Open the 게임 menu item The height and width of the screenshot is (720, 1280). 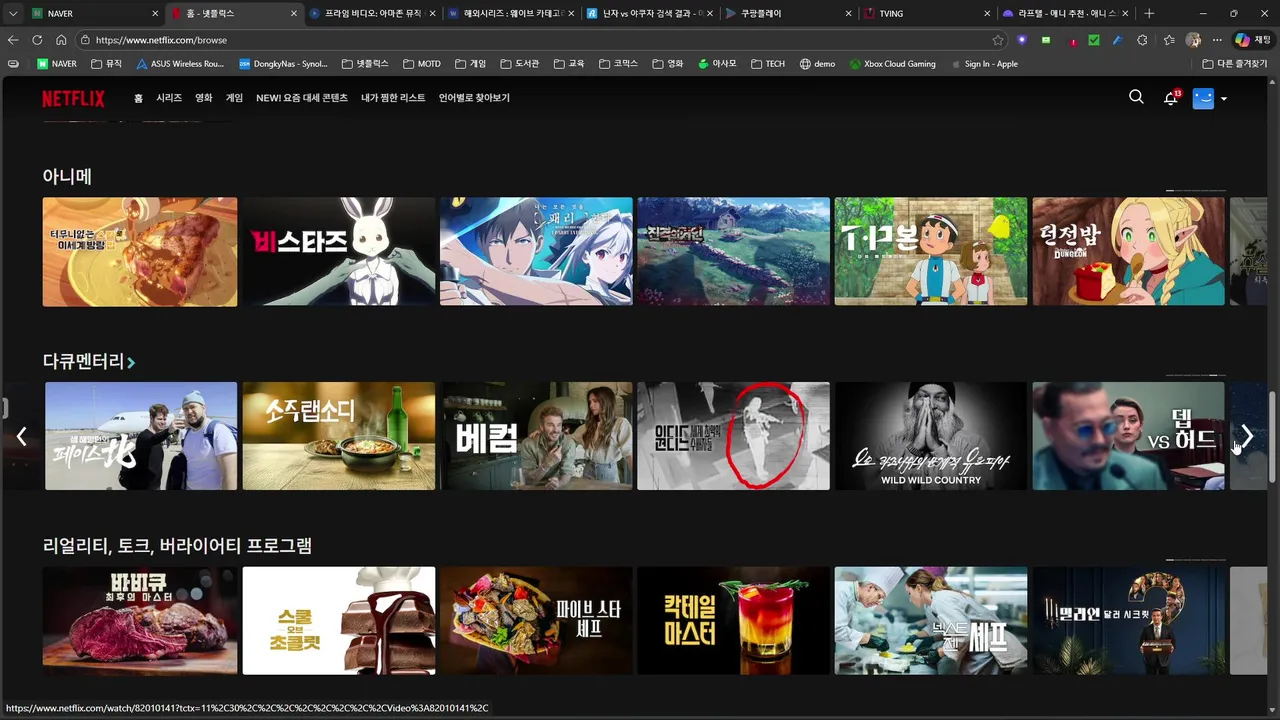234,98
